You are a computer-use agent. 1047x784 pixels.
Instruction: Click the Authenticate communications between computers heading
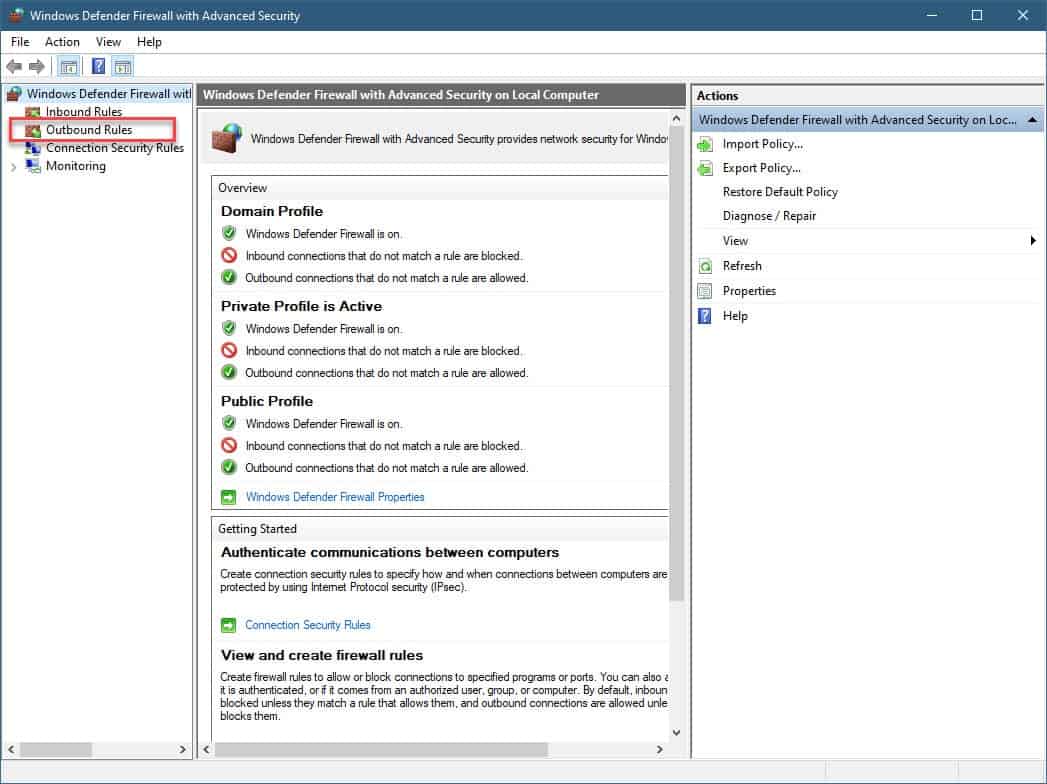(x=390, y=553)
